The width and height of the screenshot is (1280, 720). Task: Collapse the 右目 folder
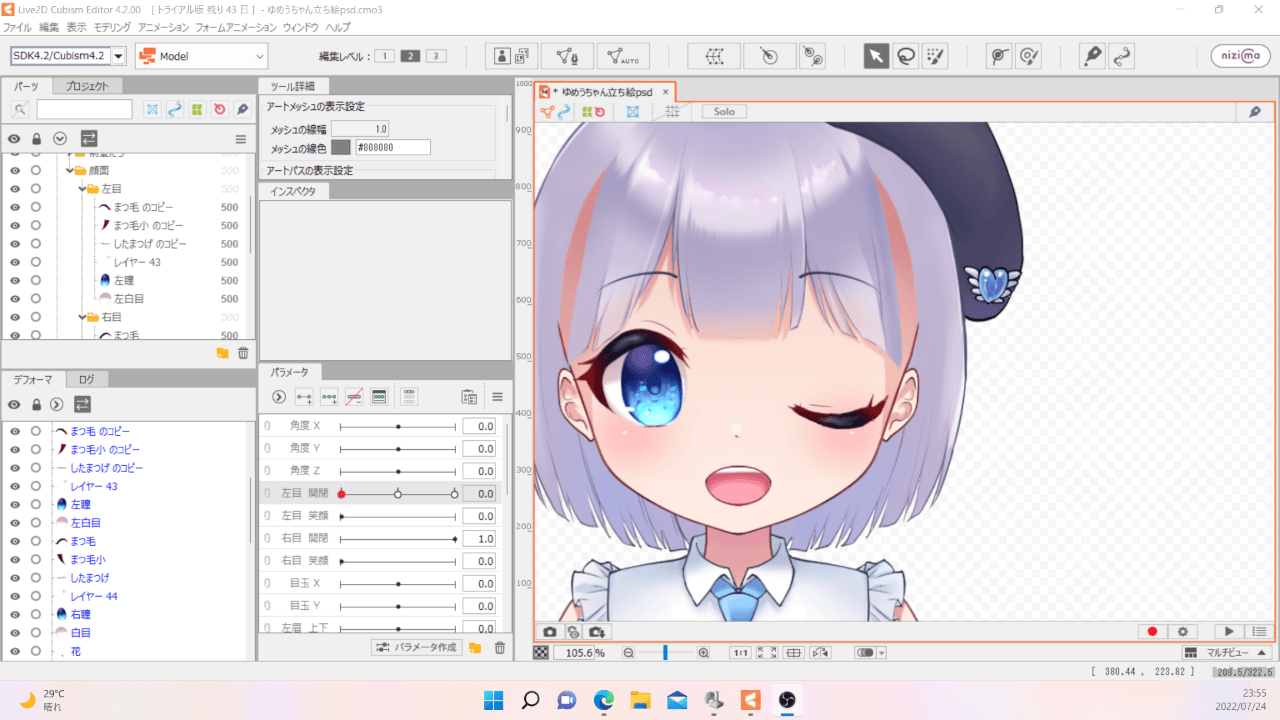(82, 317)
